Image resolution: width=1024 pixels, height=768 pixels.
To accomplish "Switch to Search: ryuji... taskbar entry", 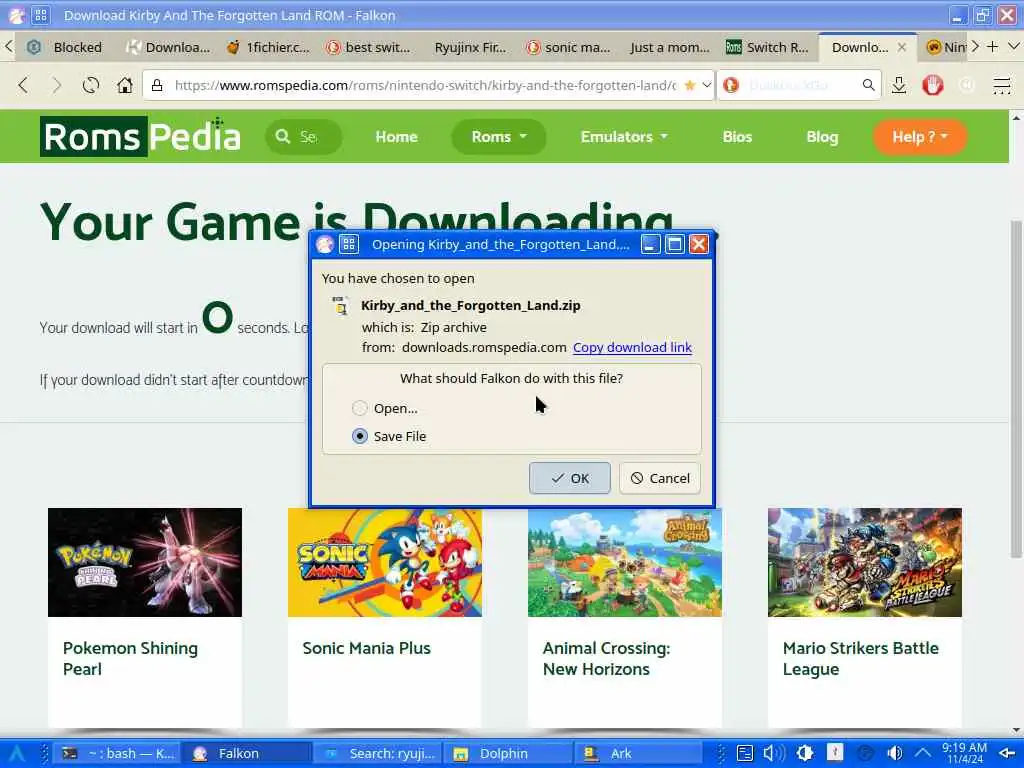I will click(x=378, y=753).
